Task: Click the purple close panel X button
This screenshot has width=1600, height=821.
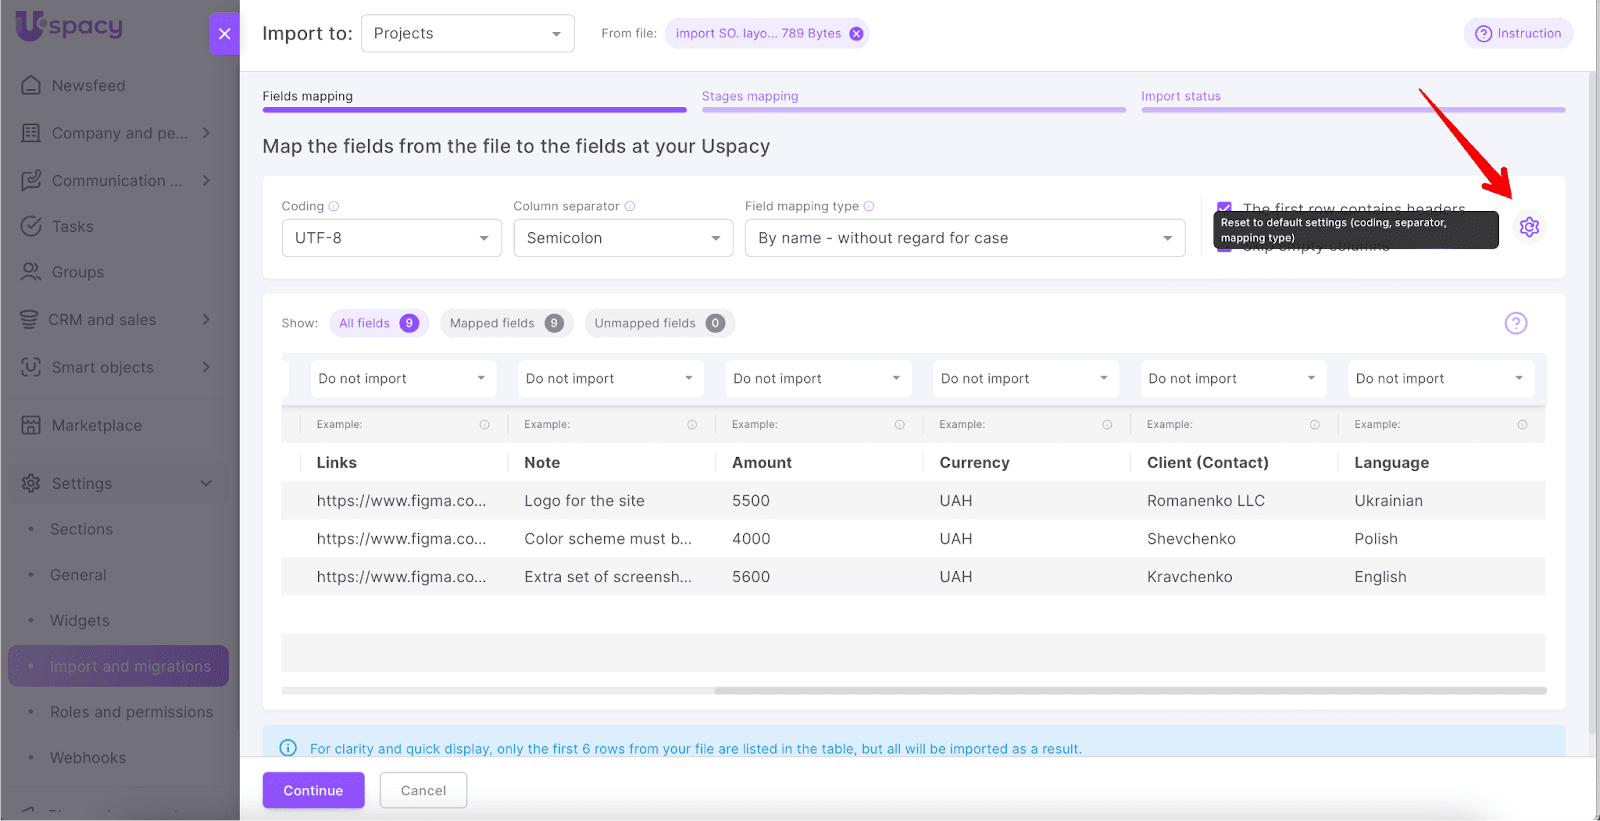Action: point(224,34)
